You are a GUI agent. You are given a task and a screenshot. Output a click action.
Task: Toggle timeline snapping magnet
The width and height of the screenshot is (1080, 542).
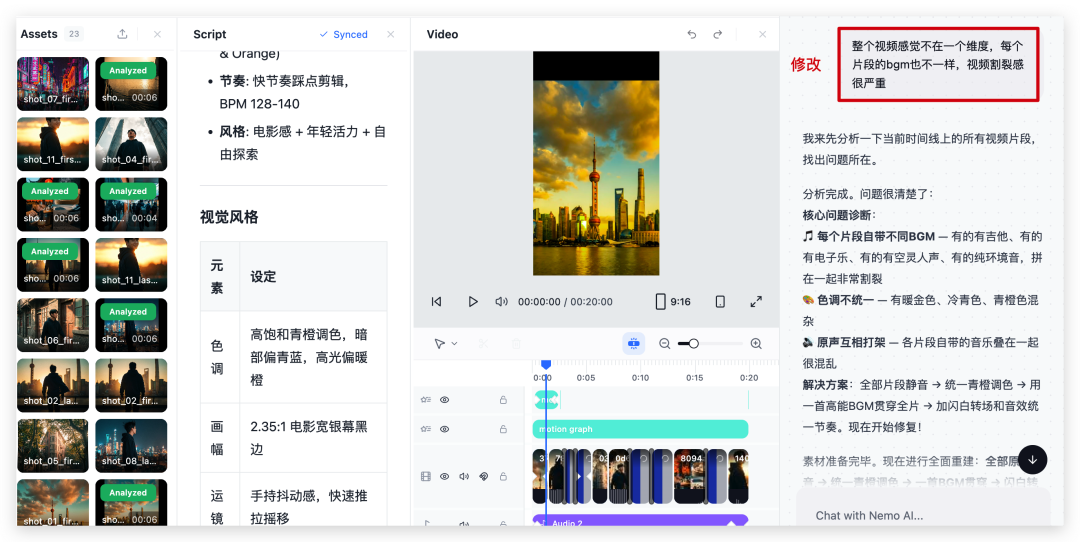click(634, 343)
